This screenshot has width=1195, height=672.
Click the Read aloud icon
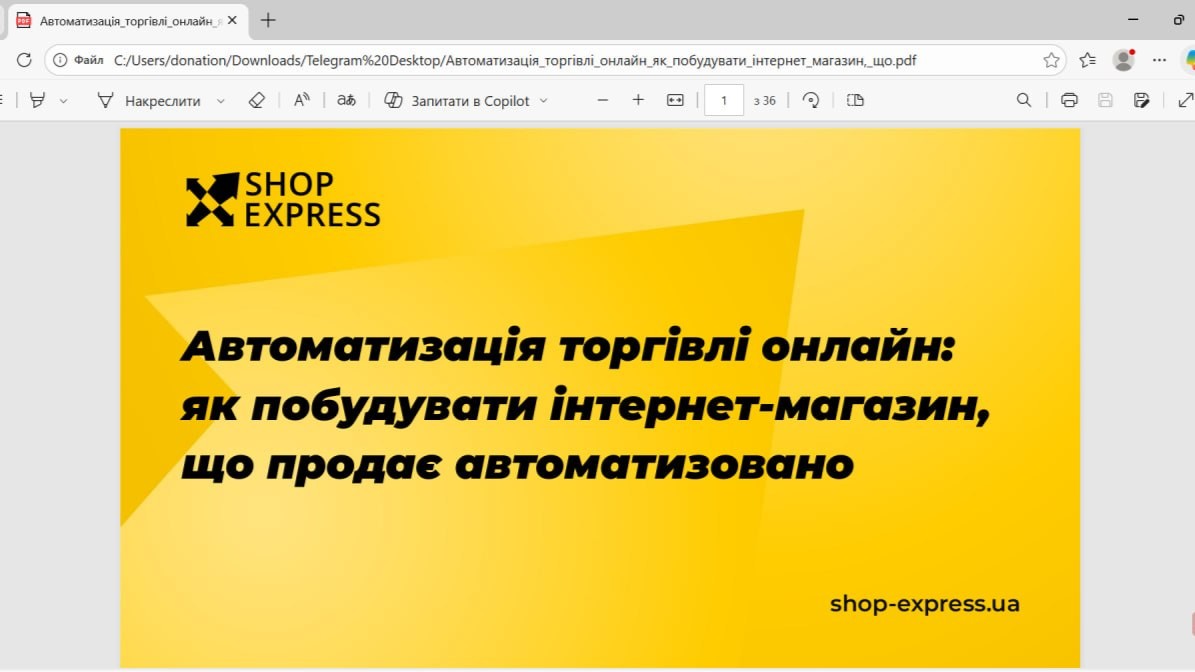(x=301, y=100)
